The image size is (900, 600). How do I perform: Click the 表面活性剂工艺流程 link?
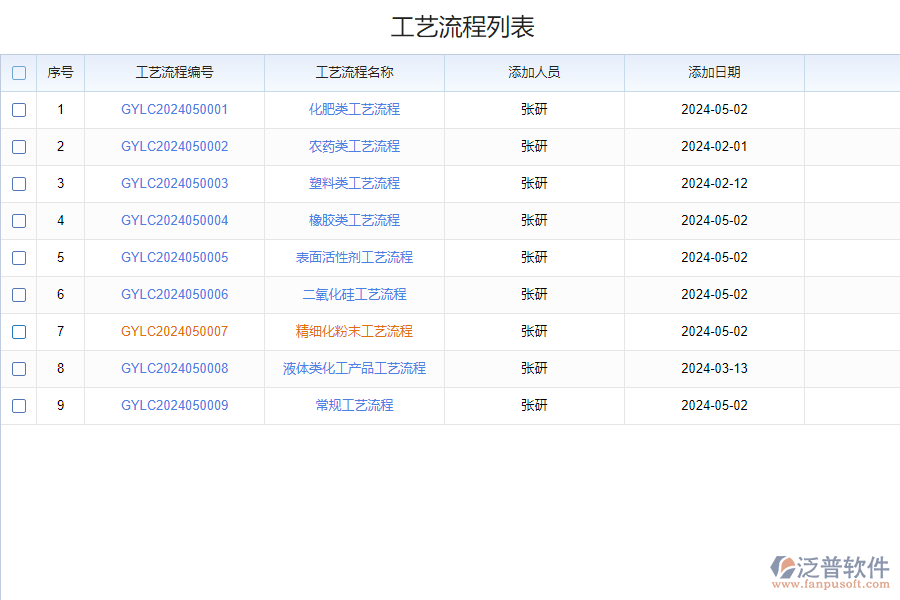click(x=354, y=258)
